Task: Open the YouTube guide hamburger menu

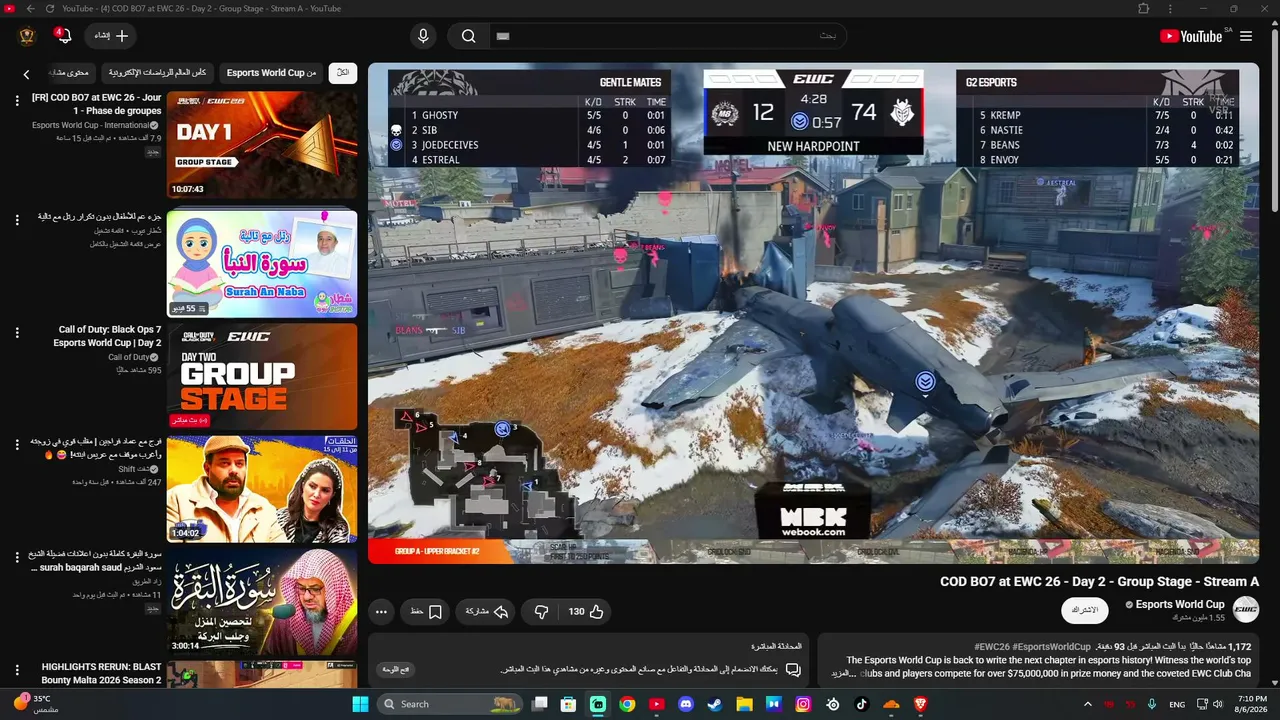Action: (x=1246, y=36)
